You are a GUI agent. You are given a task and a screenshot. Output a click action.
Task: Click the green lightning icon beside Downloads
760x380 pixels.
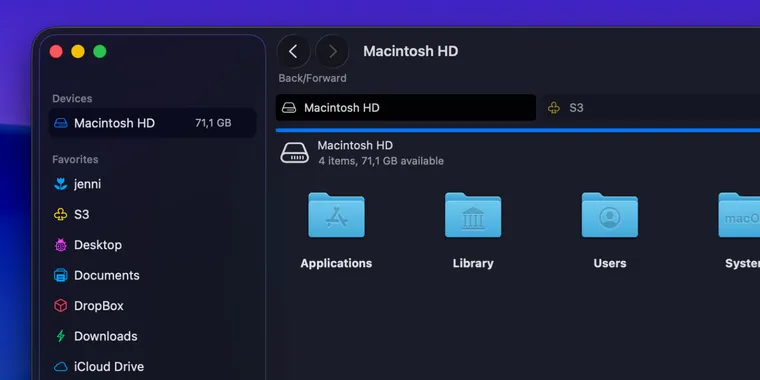pyautogui.click(x=61, y=336)
